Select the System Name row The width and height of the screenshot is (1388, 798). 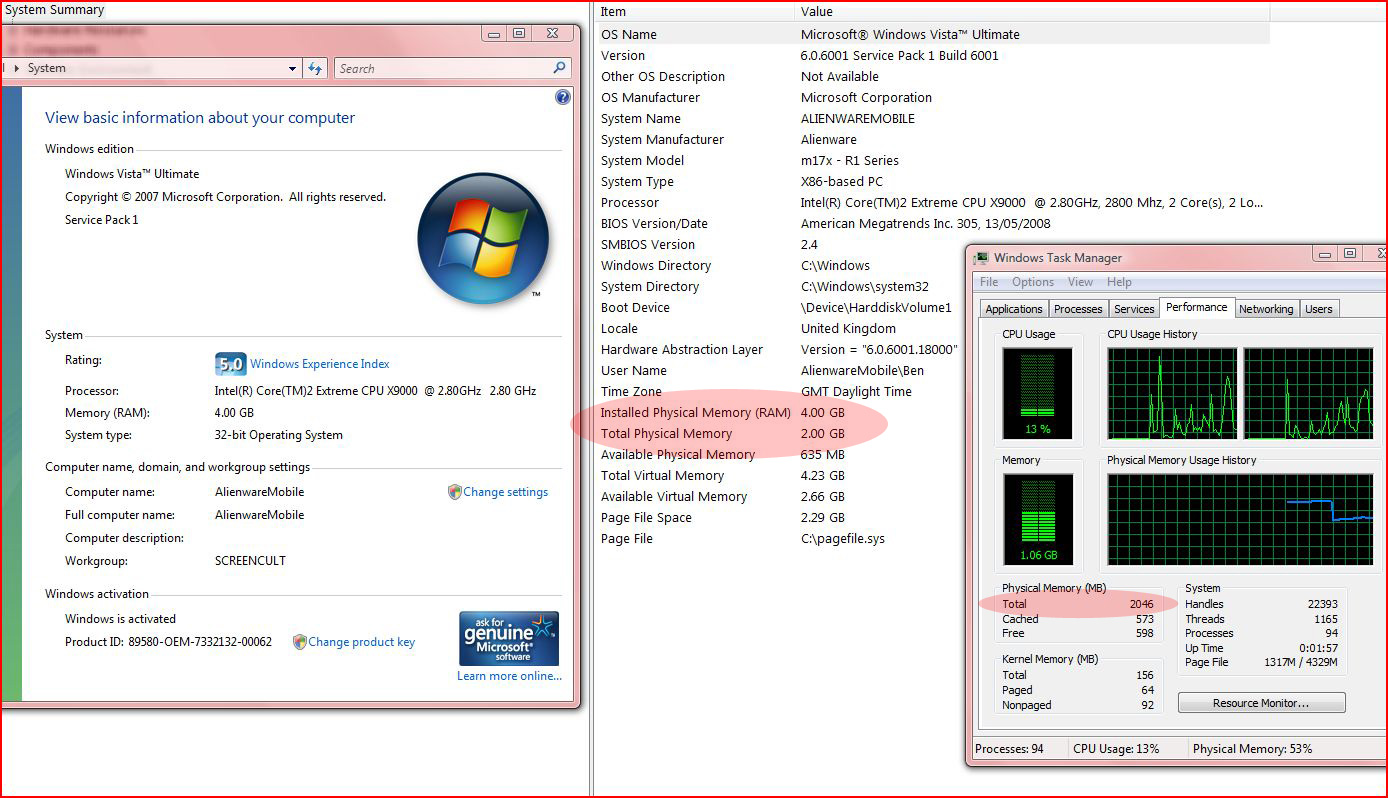[933, 118]
